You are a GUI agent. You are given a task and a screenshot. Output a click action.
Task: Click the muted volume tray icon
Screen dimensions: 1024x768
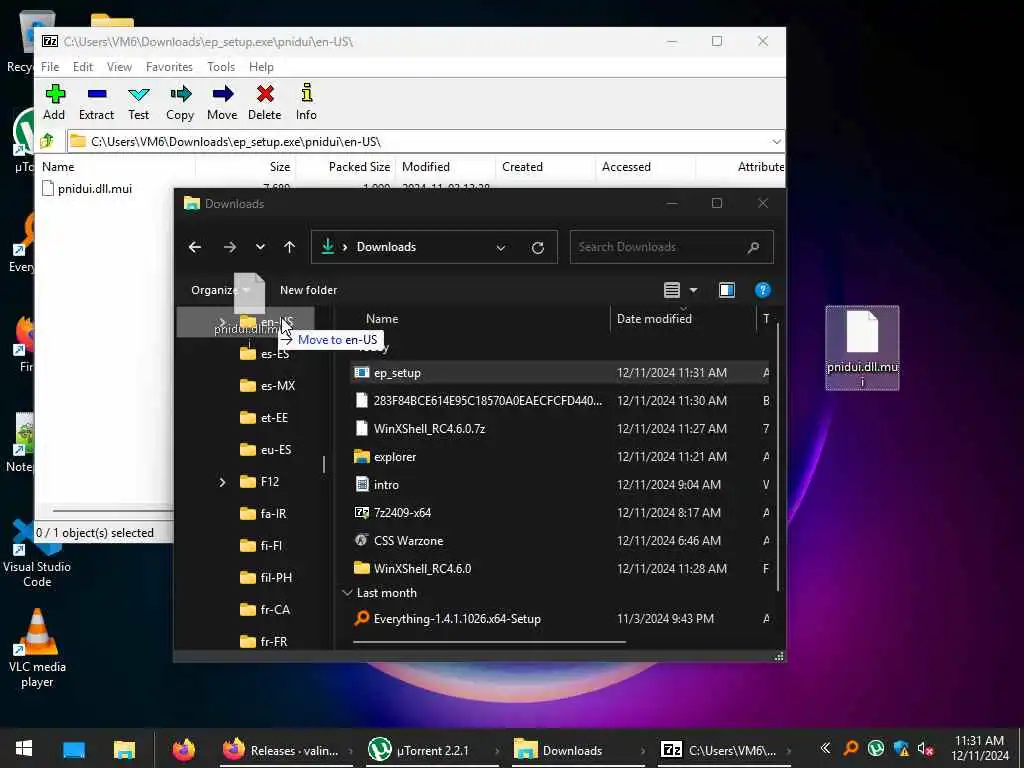coord(925,749)
